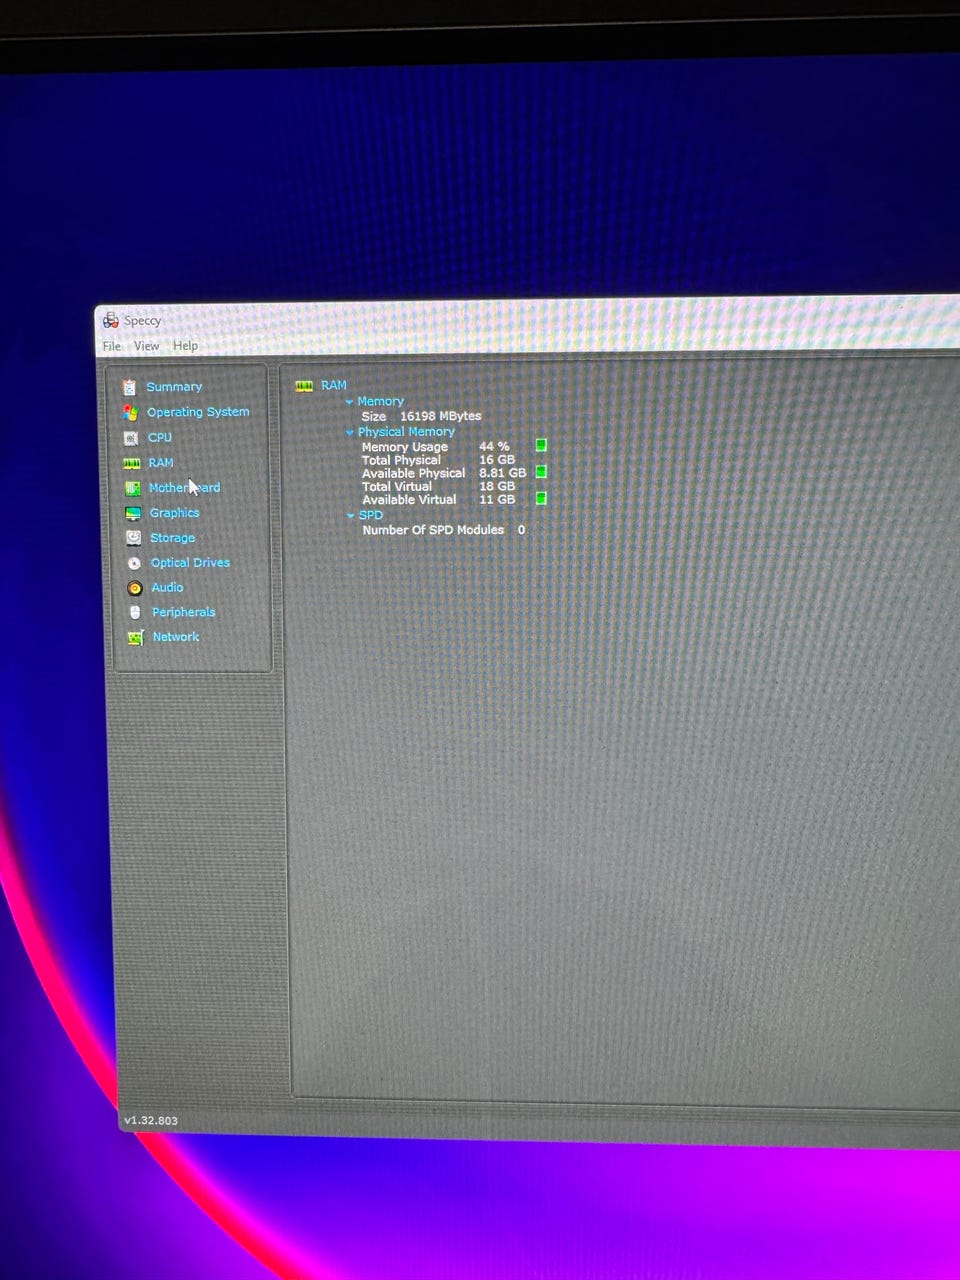Open the Network section
The image size is (960, 1280).
coord(176,637)
